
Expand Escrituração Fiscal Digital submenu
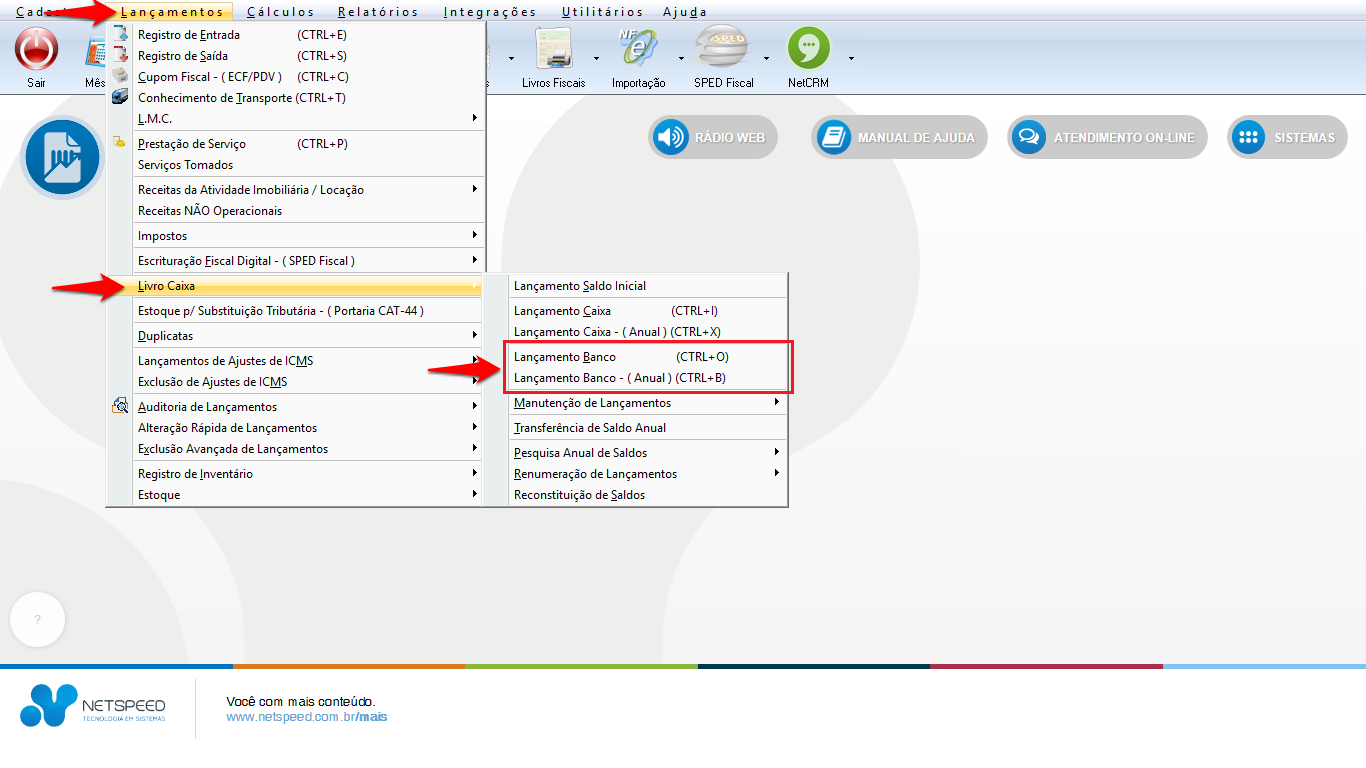click(x=475, y=260)
